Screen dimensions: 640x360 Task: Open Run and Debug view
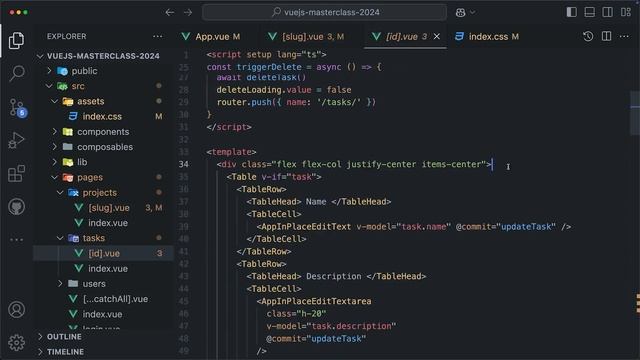tap(16, 140)
